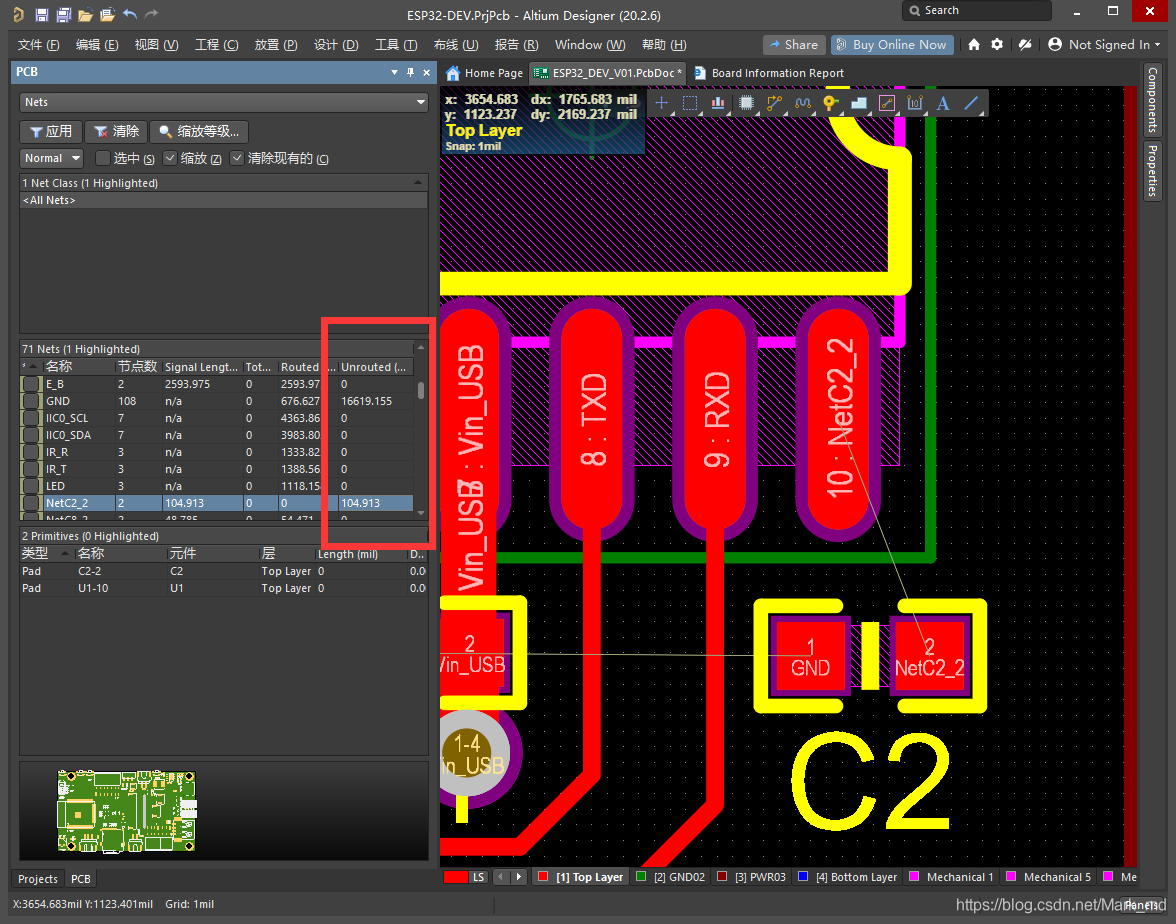Redo the last undone action
The image size is (1176, 924).
pyautogui.click(x=152, y=14)
